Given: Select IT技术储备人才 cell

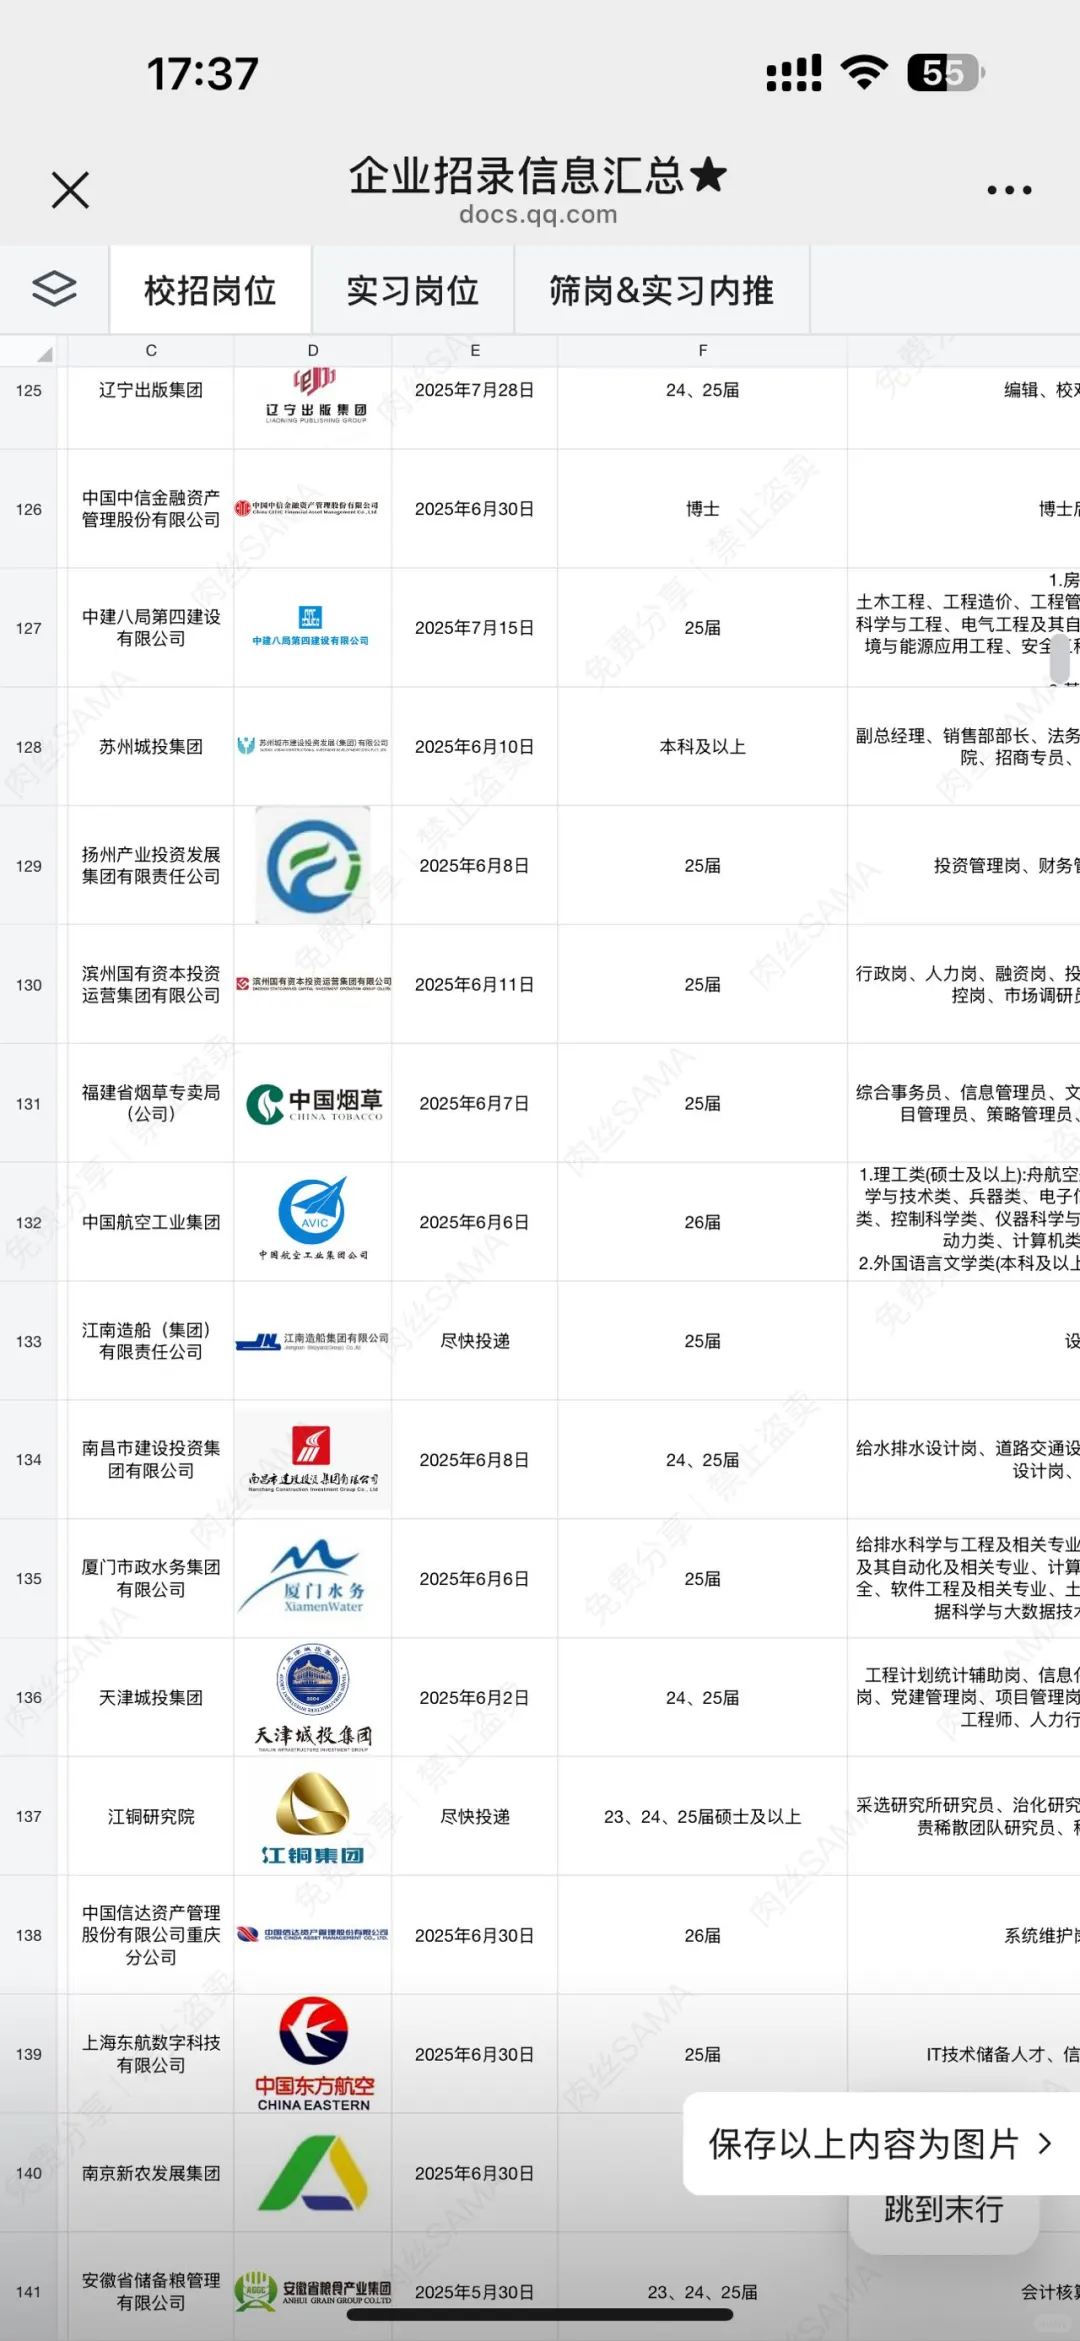Looking at the screenshot, I should pyautogui.click(x=964, y=2054).
